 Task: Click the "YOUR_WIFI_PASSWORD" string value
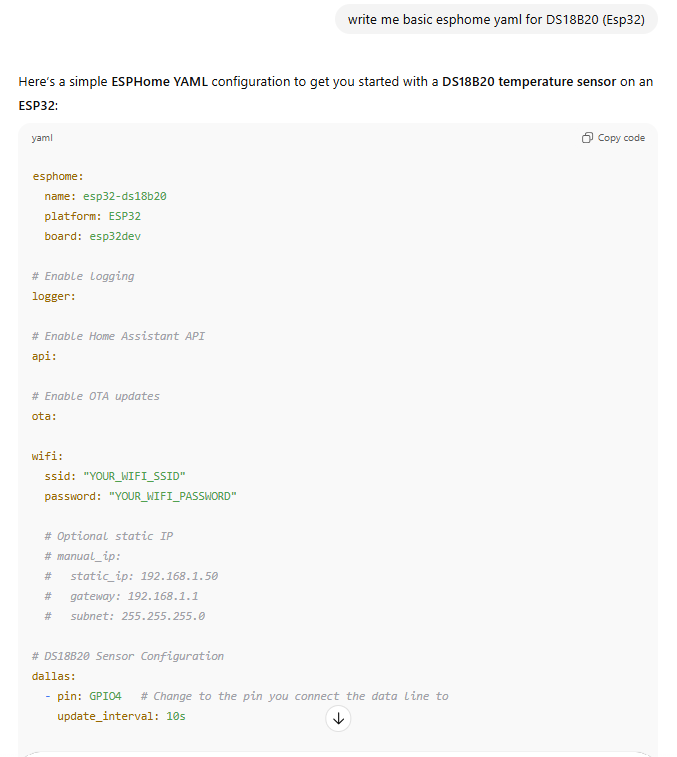tap(172, 496)
